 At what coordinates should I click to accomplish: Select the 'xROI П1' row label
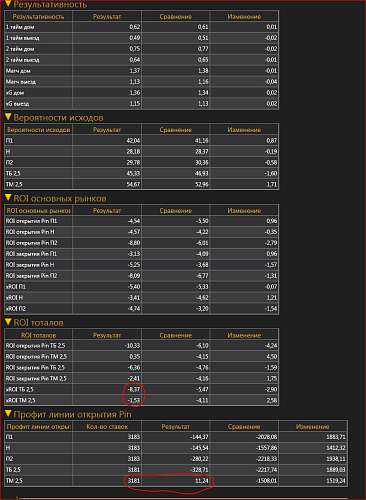pos(16,287)
